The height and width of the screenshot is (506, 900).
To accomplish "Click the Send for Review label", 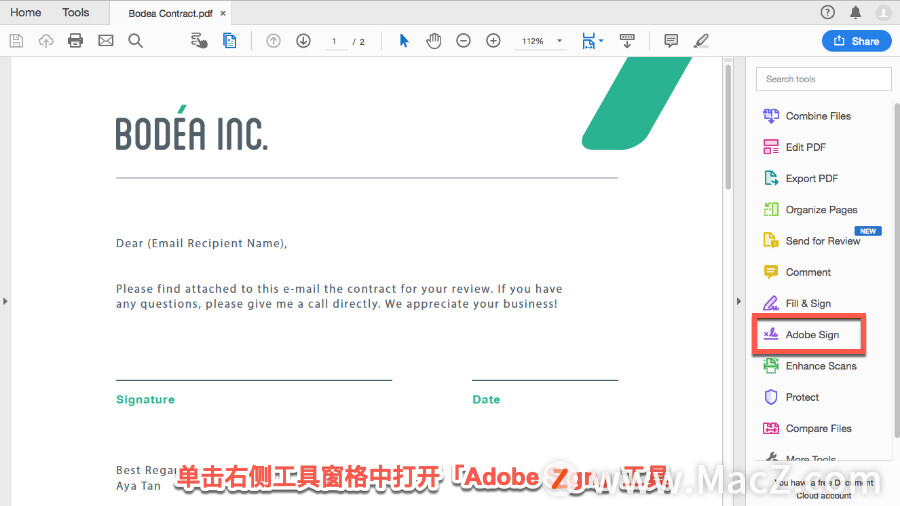I will (823, 241).
